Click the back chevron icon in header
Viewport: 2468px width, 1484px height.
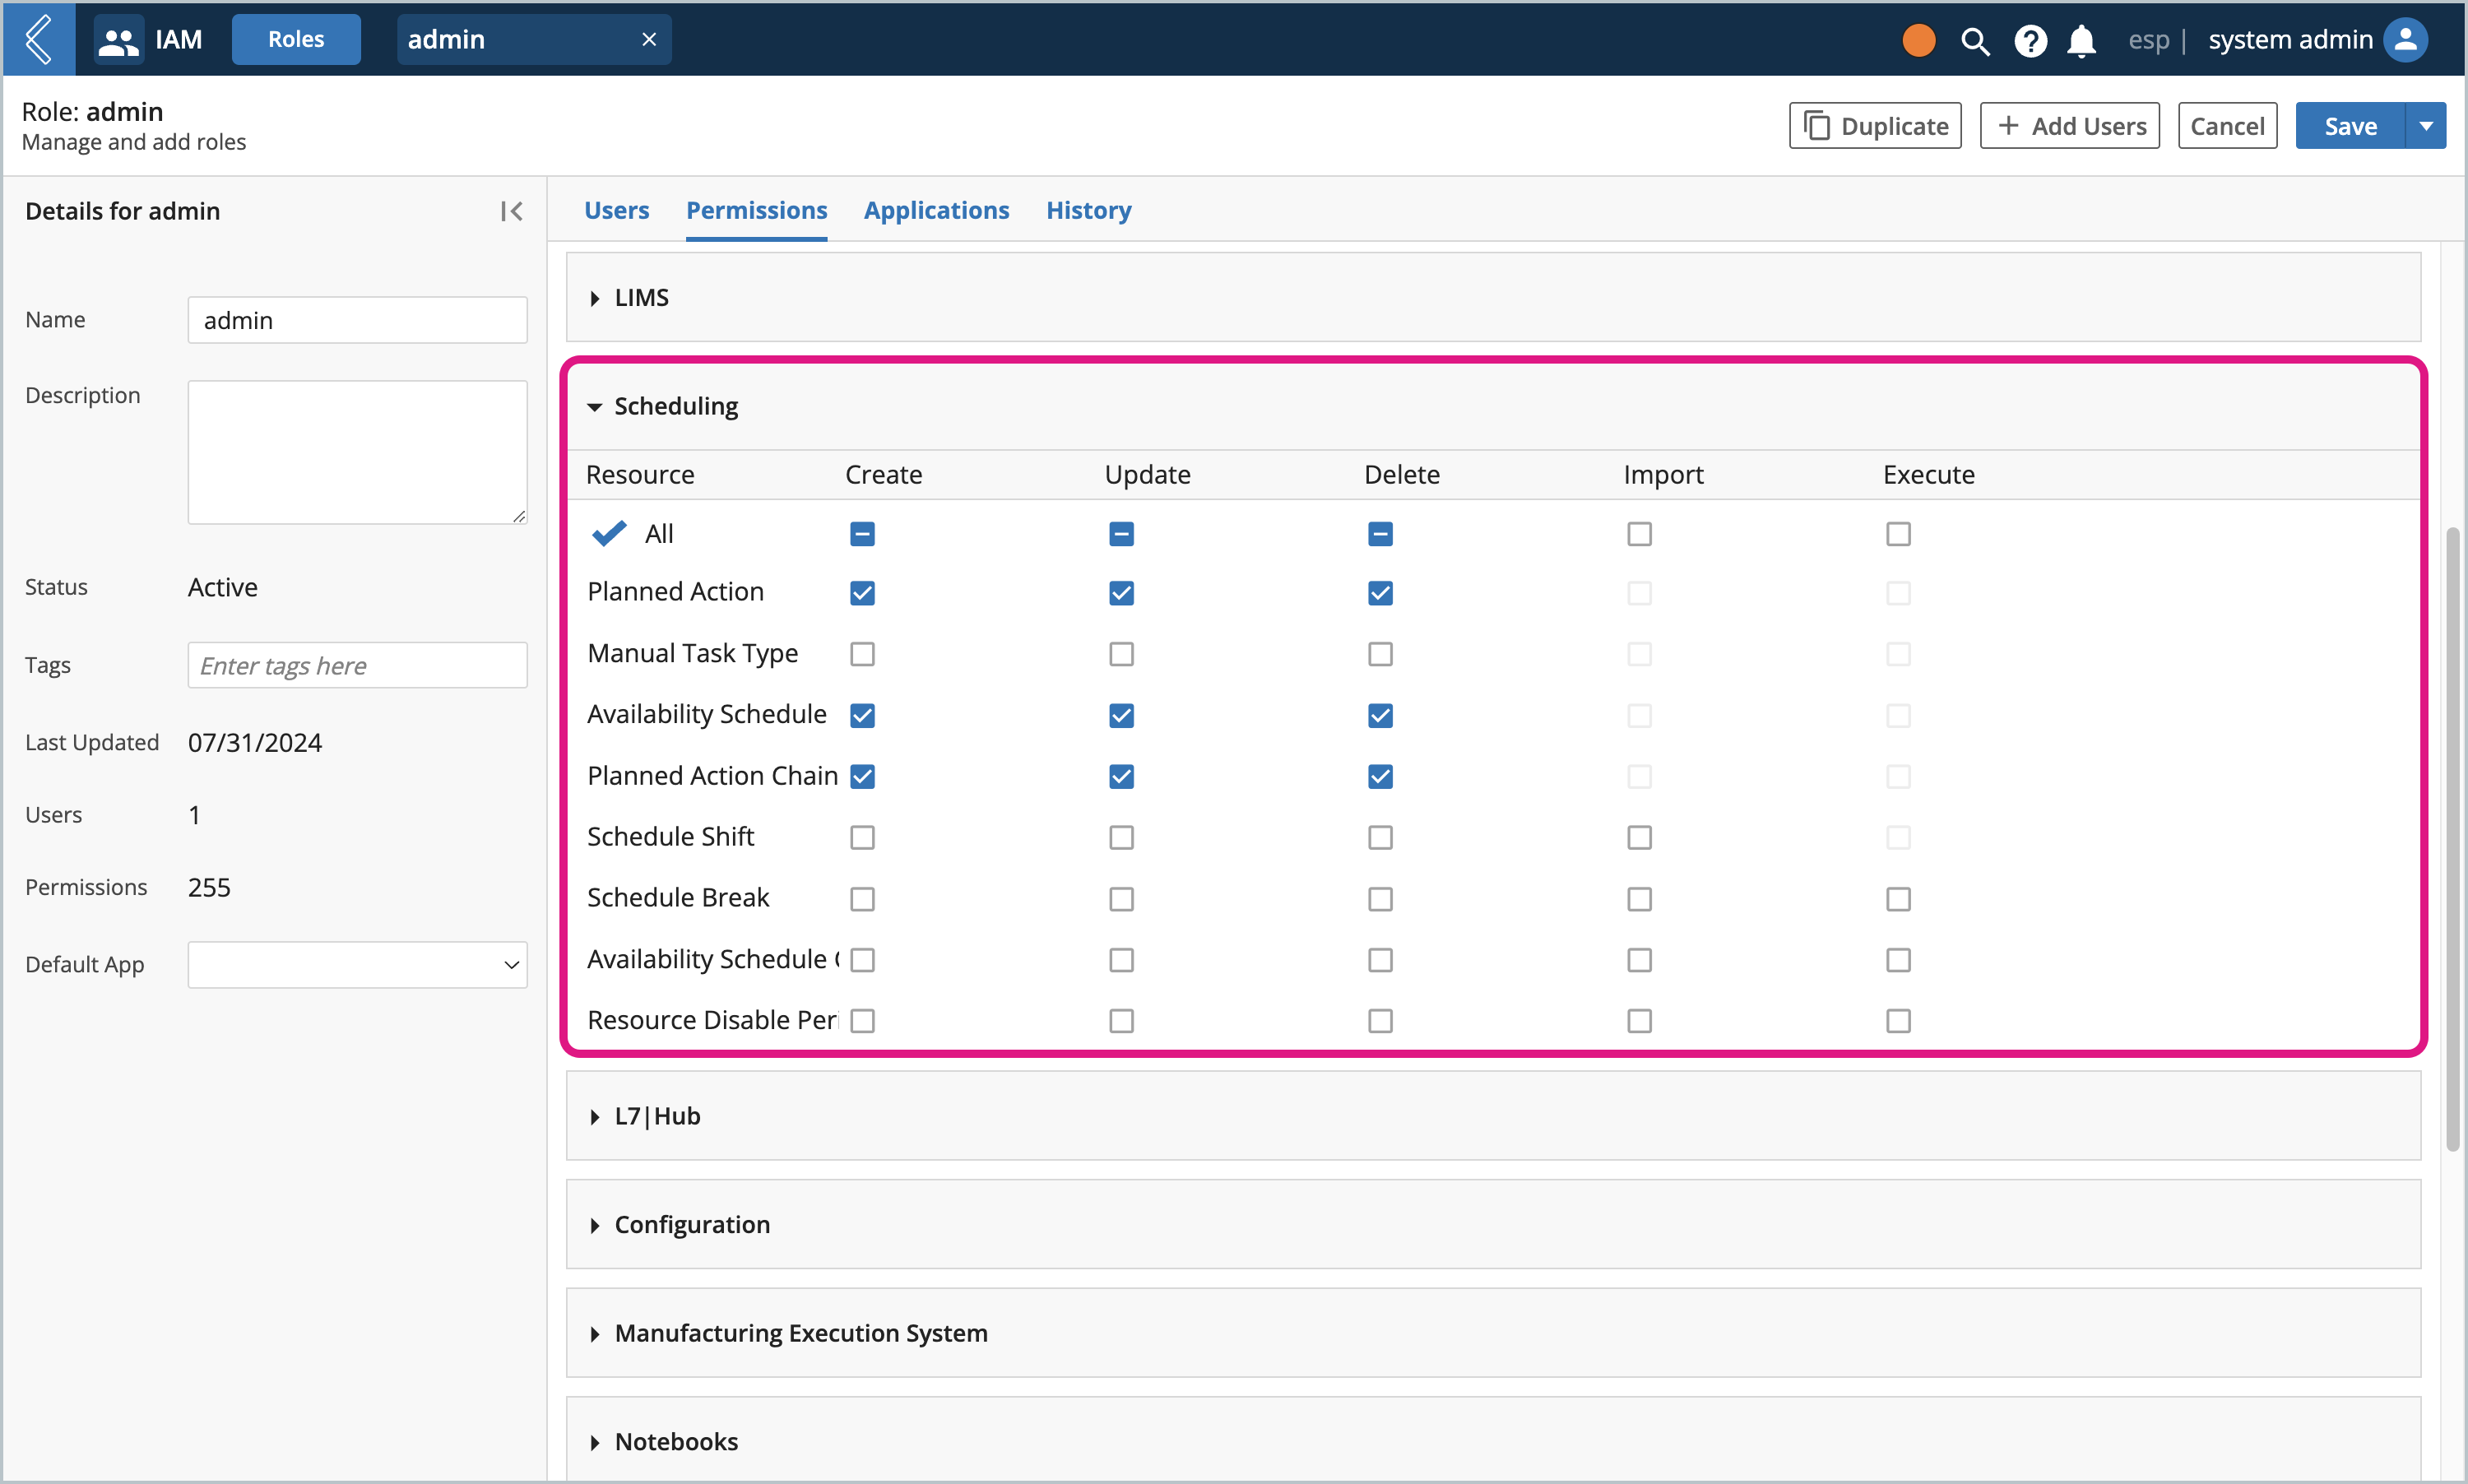tap(38, 39)
